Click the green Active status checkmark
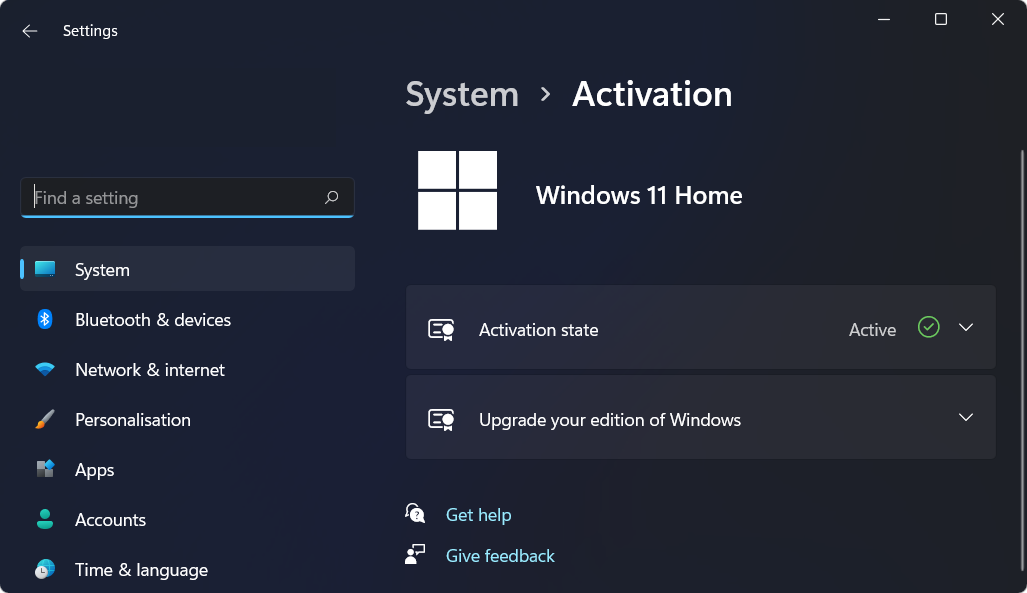The height and width of the screenshot is (593, 1027). click(927, 327)
